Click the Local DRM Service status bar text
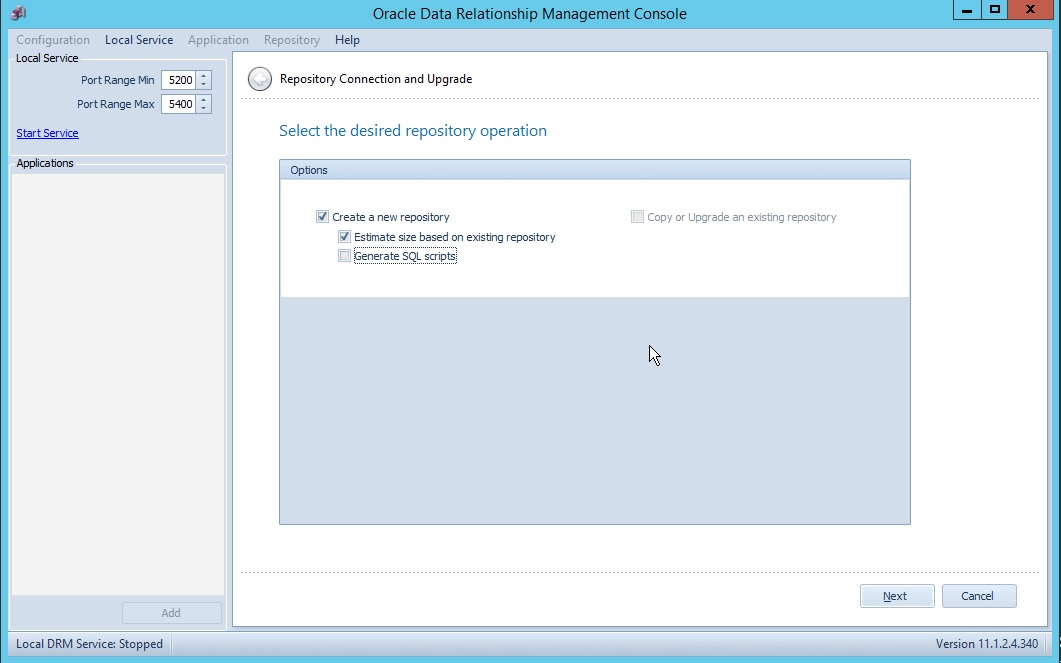Viewport: 1061px width, 663px height. pos(88,644)
